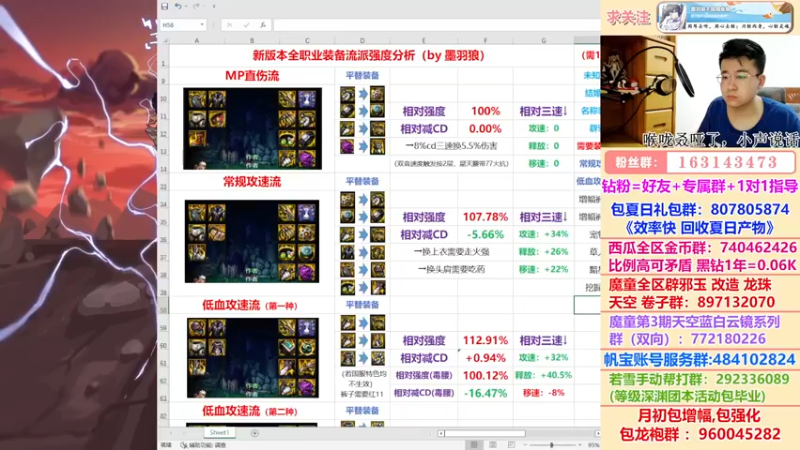This screenshot has width=800, height=450.
Task: Select the 100.12% cell
Action: (x=485, y=376)
